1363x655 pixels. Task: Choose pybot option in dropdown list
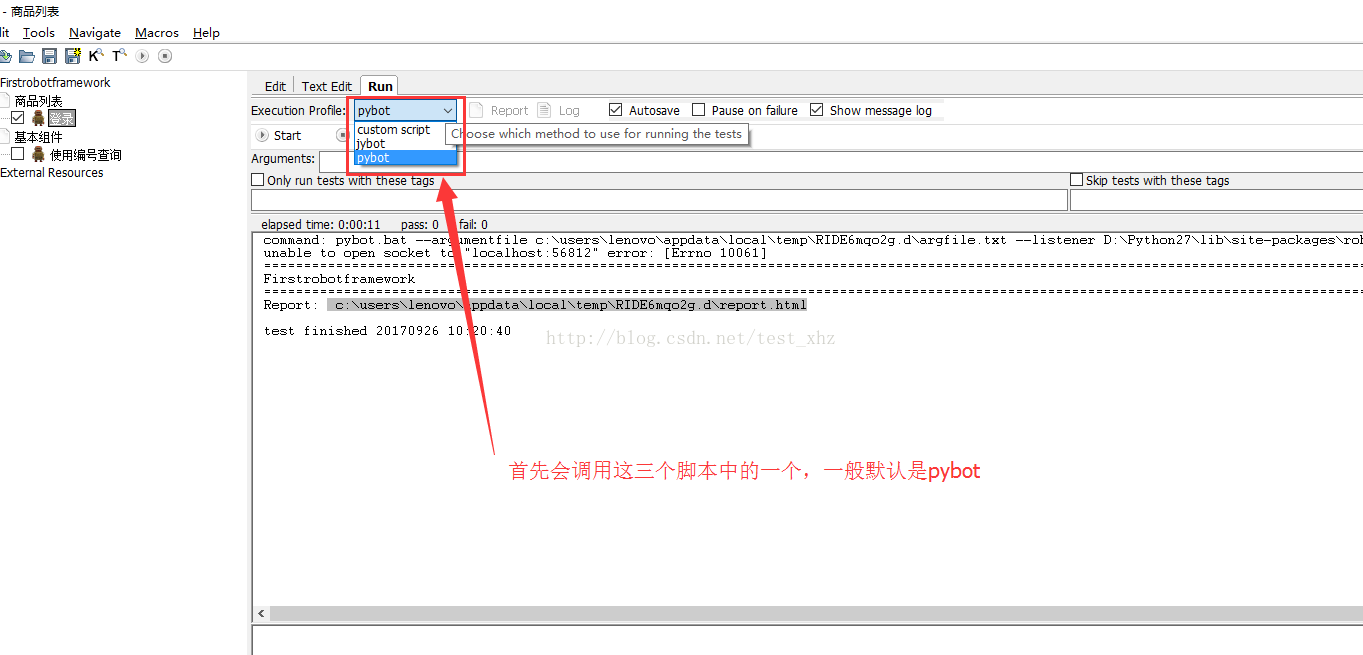(405, 158)
